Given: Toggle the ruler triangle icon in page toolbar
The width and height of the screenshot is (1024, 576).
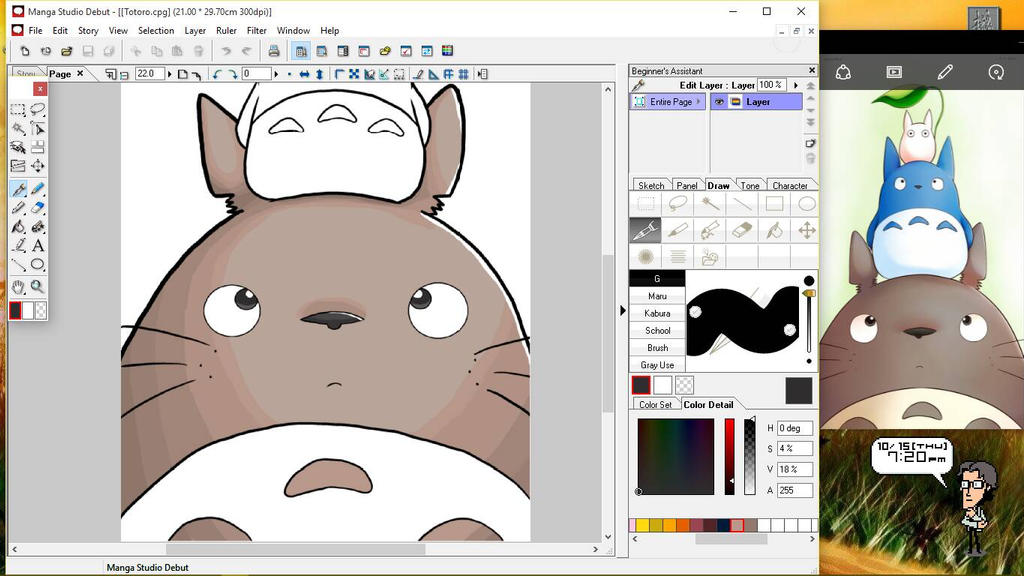Looking at the screenshot, I should tap(434, 74).
